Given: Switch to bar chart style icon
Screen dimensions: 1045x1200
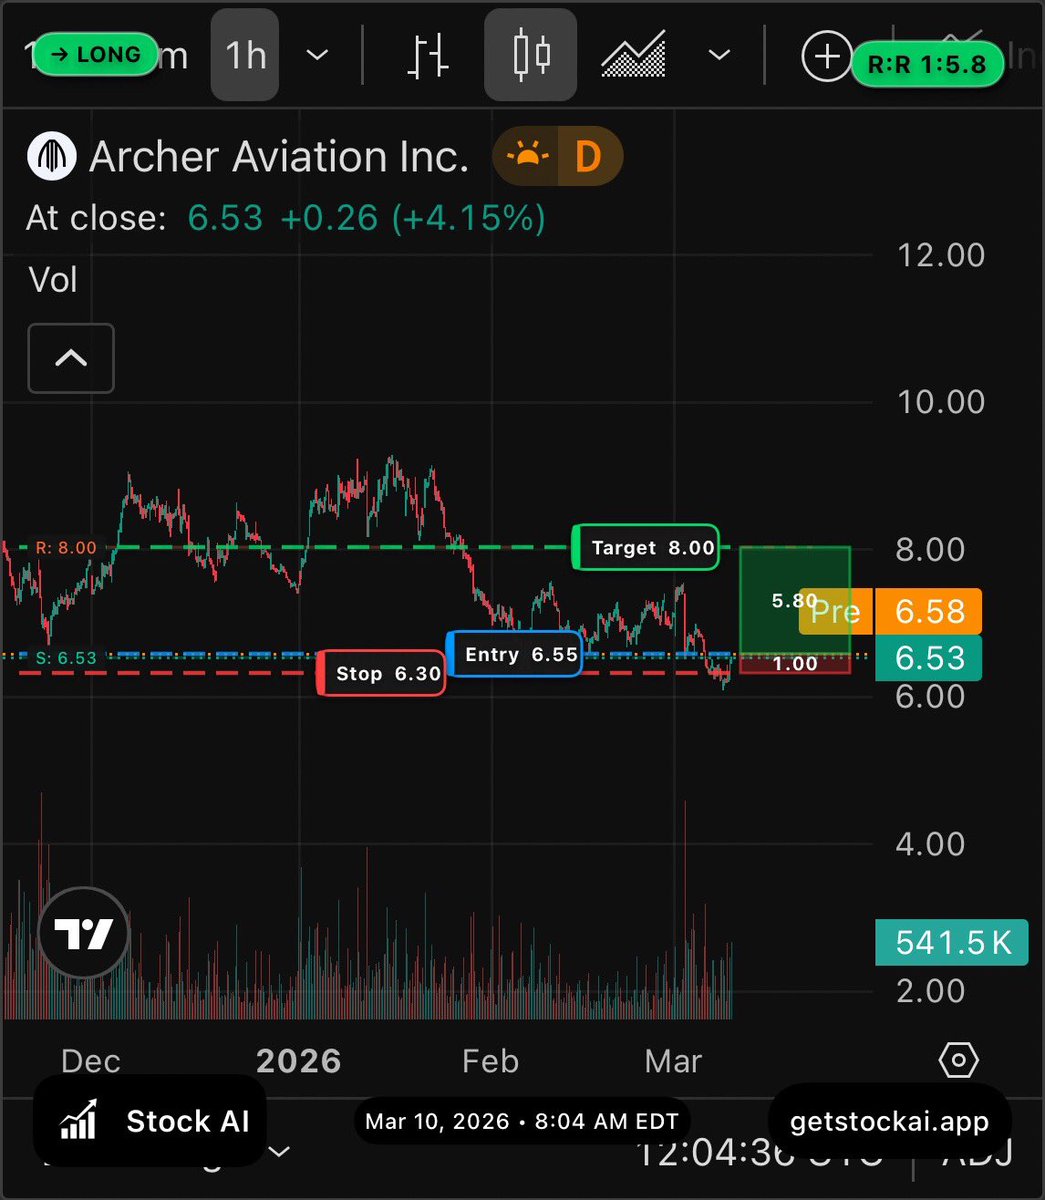Looking at the screenshot, I should point(427,56).
